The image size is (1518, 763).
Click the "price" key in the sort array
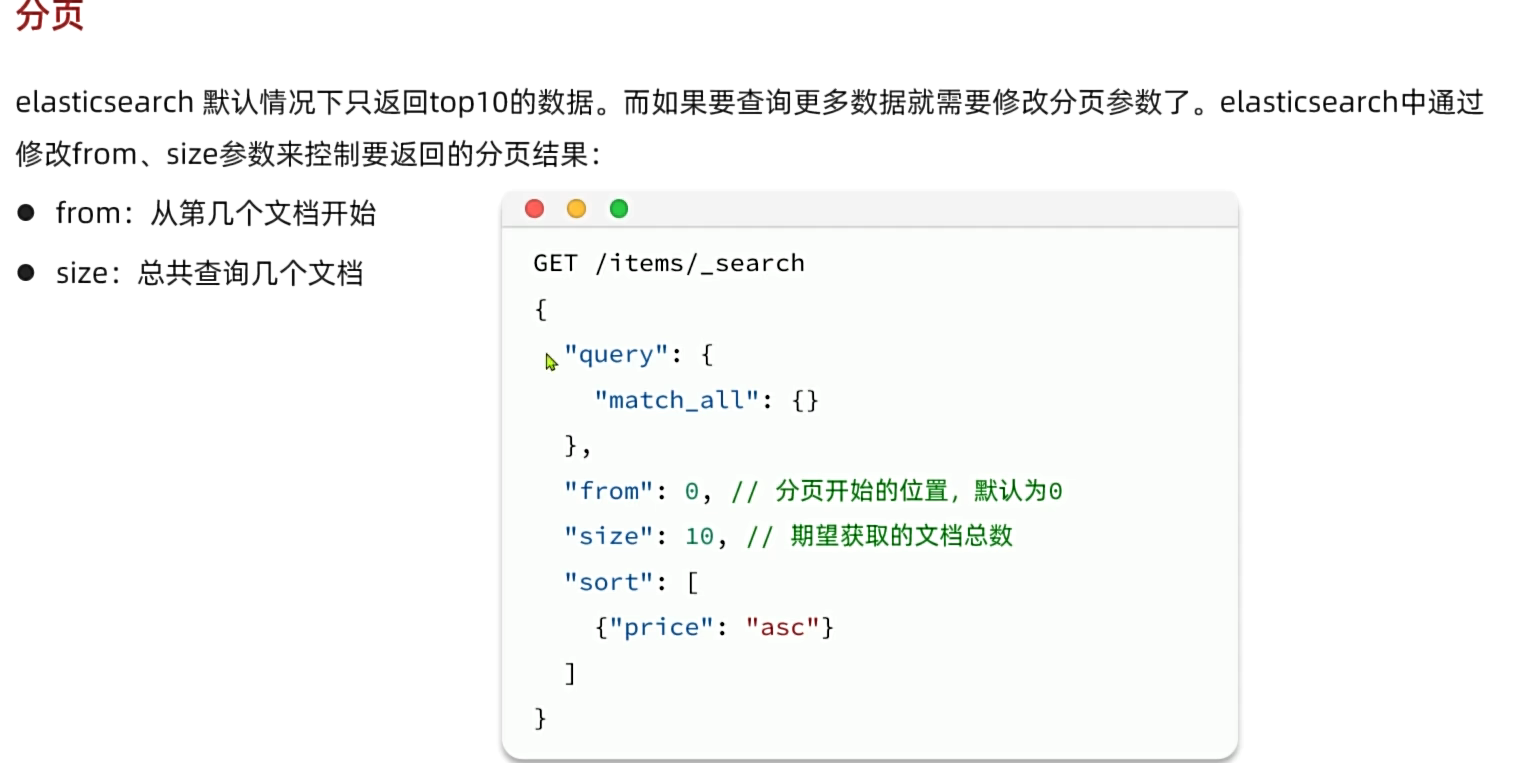661,628
